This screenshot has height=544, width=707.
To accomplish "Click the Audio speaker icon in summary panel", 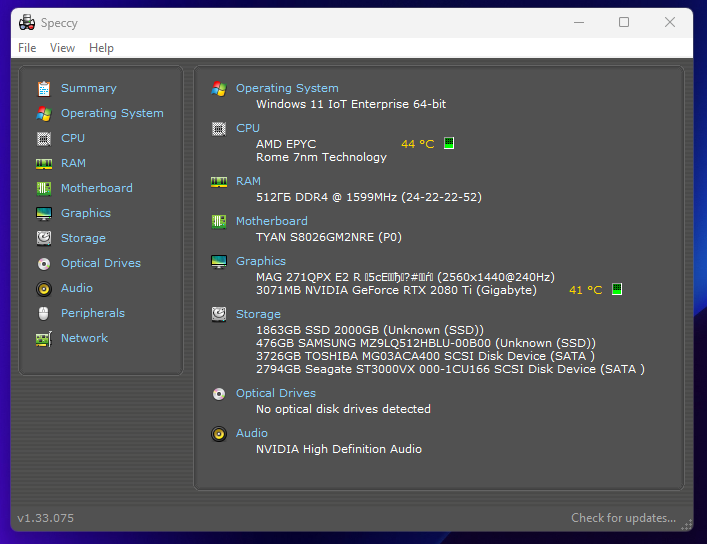I will click(219, 434).
